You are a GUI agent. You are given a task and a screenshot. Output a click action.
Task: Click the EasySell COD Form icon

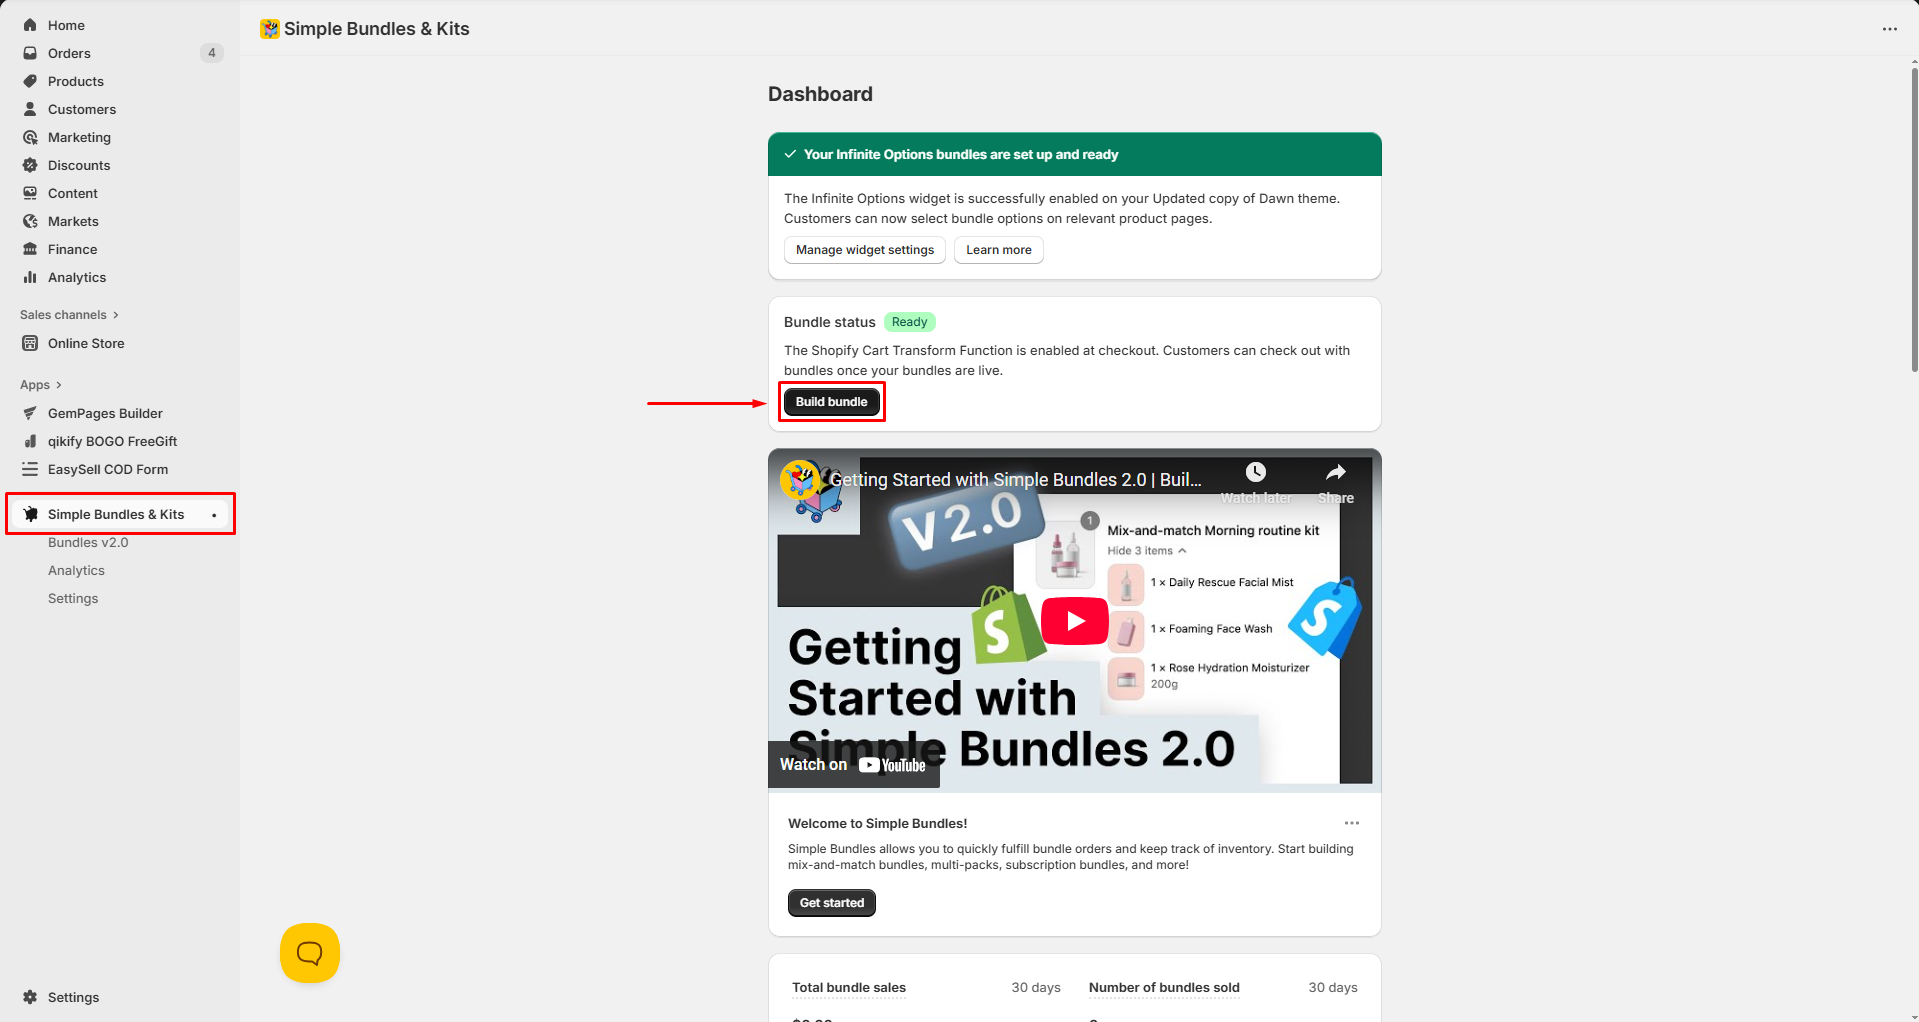[30, 469]
